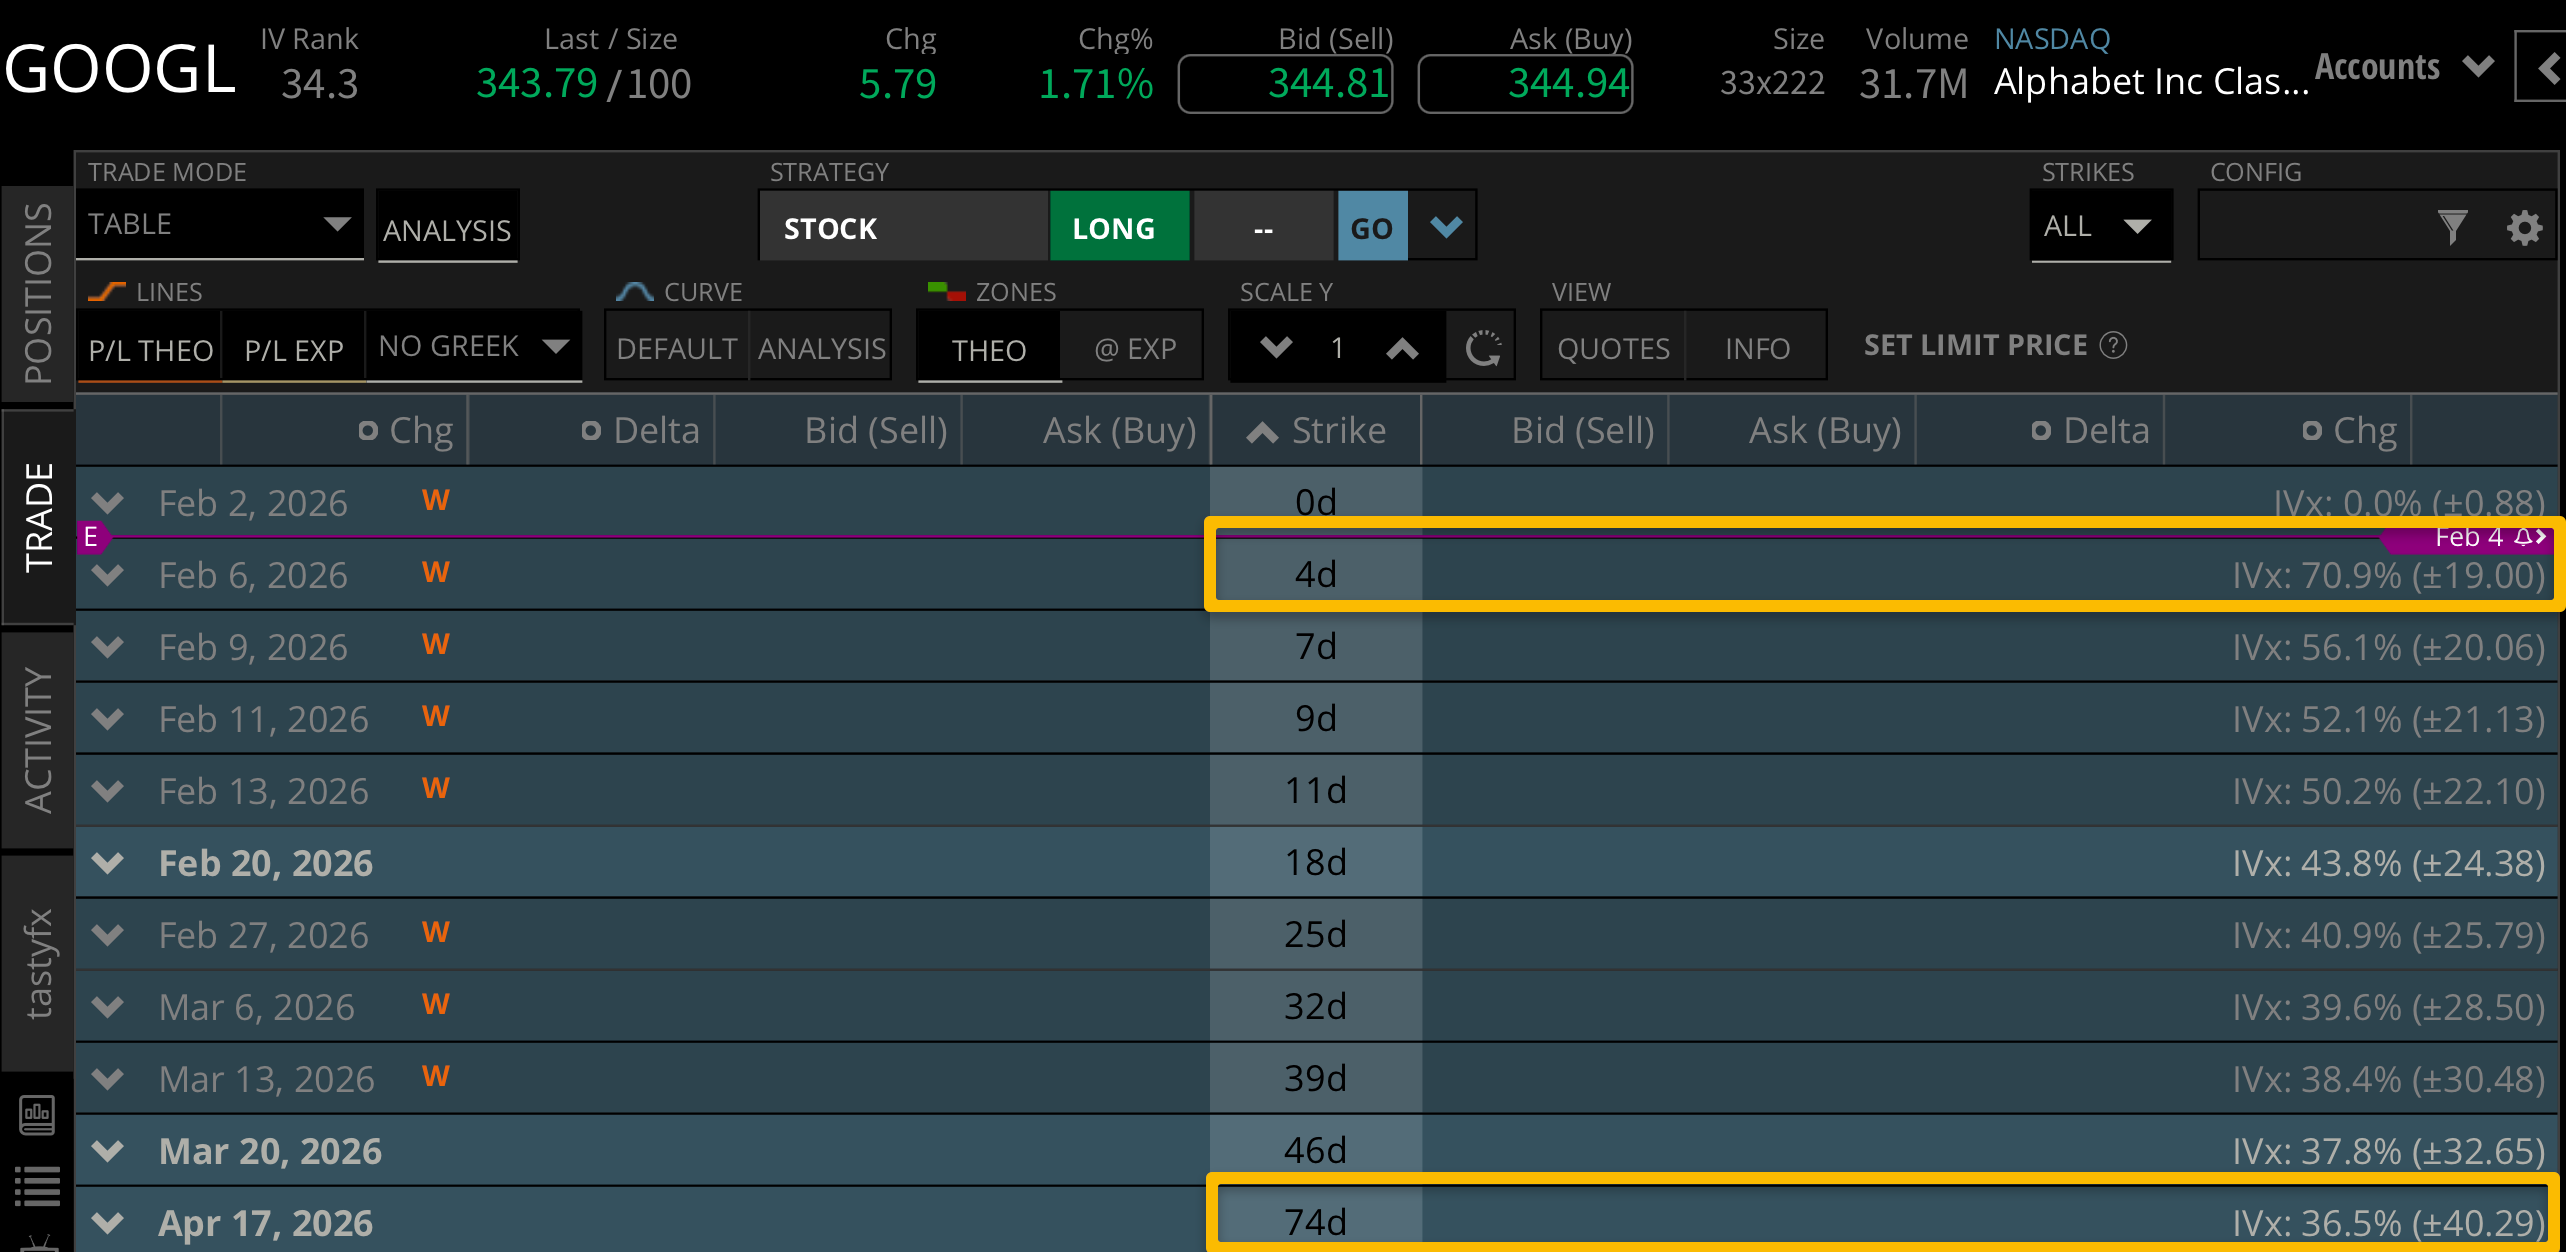Switch to the POSITIONS side tab
The height and width of the screenshot is (1252, 2566).
tap(37, 293)
